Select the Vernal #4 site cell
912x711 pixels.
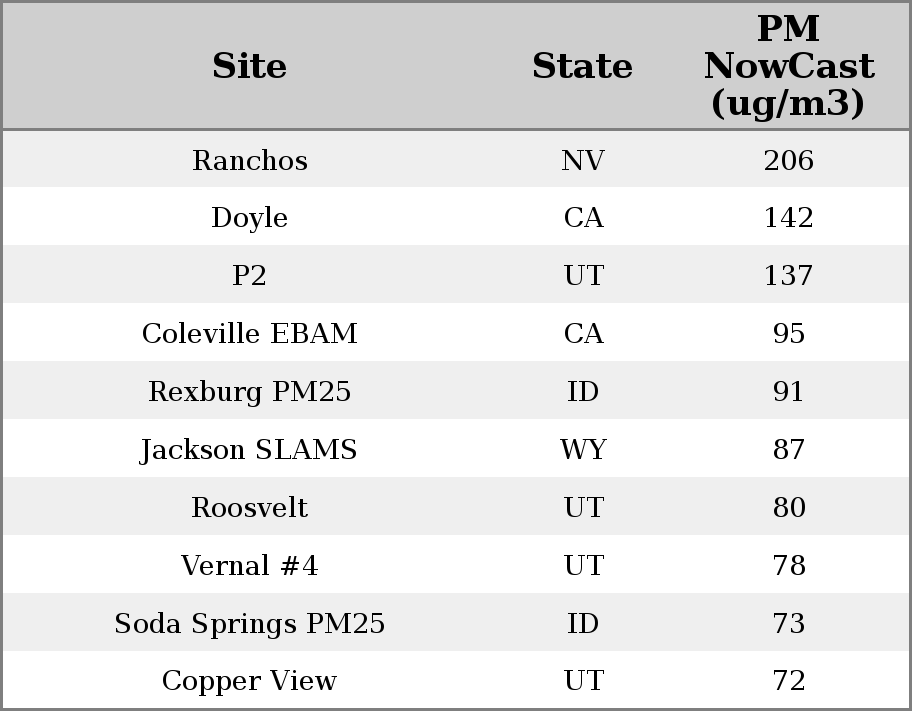pyautogui.click(x=249, y=566)
